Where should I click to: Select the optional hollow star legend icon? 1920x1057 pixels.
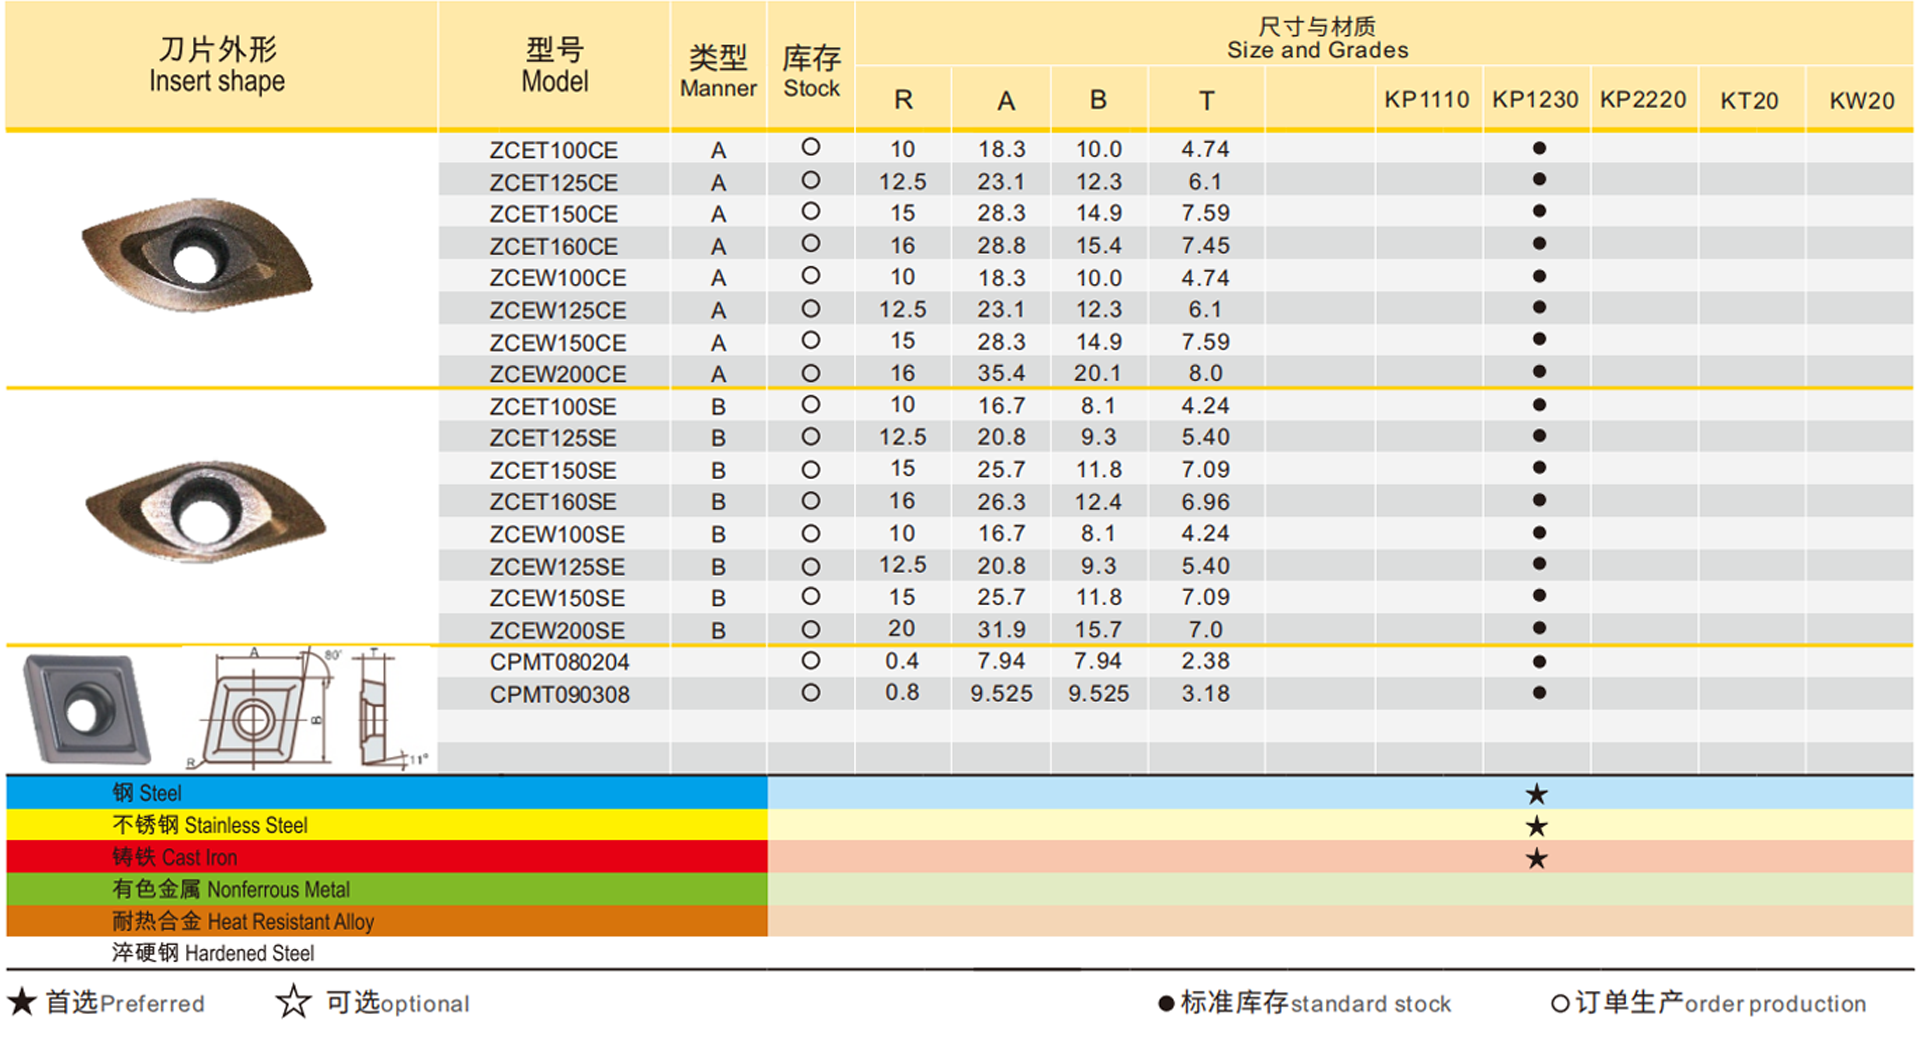pyautogui.click(x=292, y=1003)
